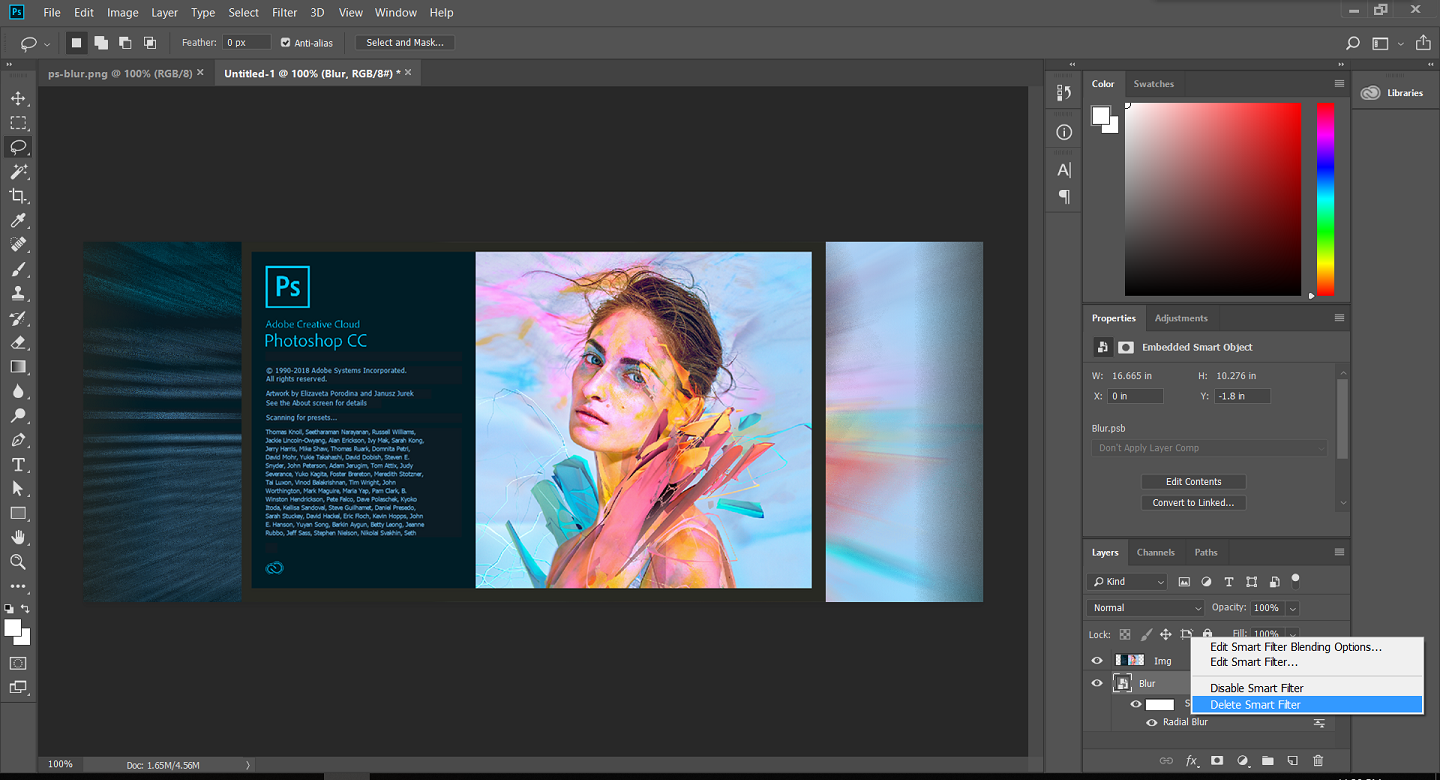Toggle the Anti-alias checkbox
Viewport: 1440px width, 780px height.
click(286, 43)
